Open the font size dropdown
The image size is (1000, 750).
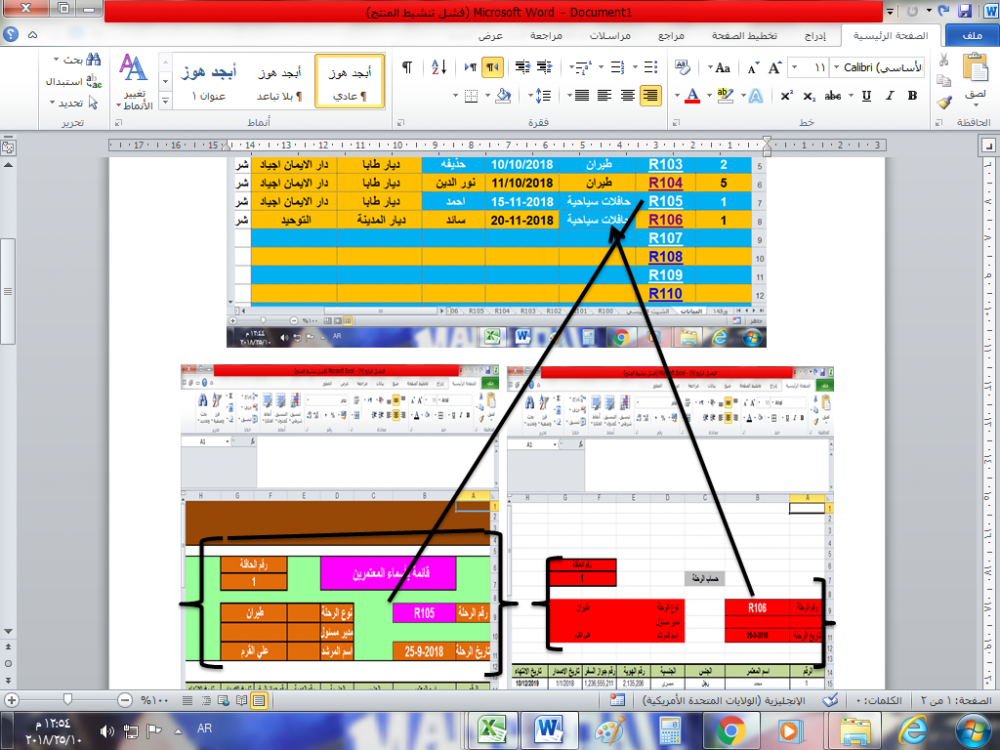795,67
